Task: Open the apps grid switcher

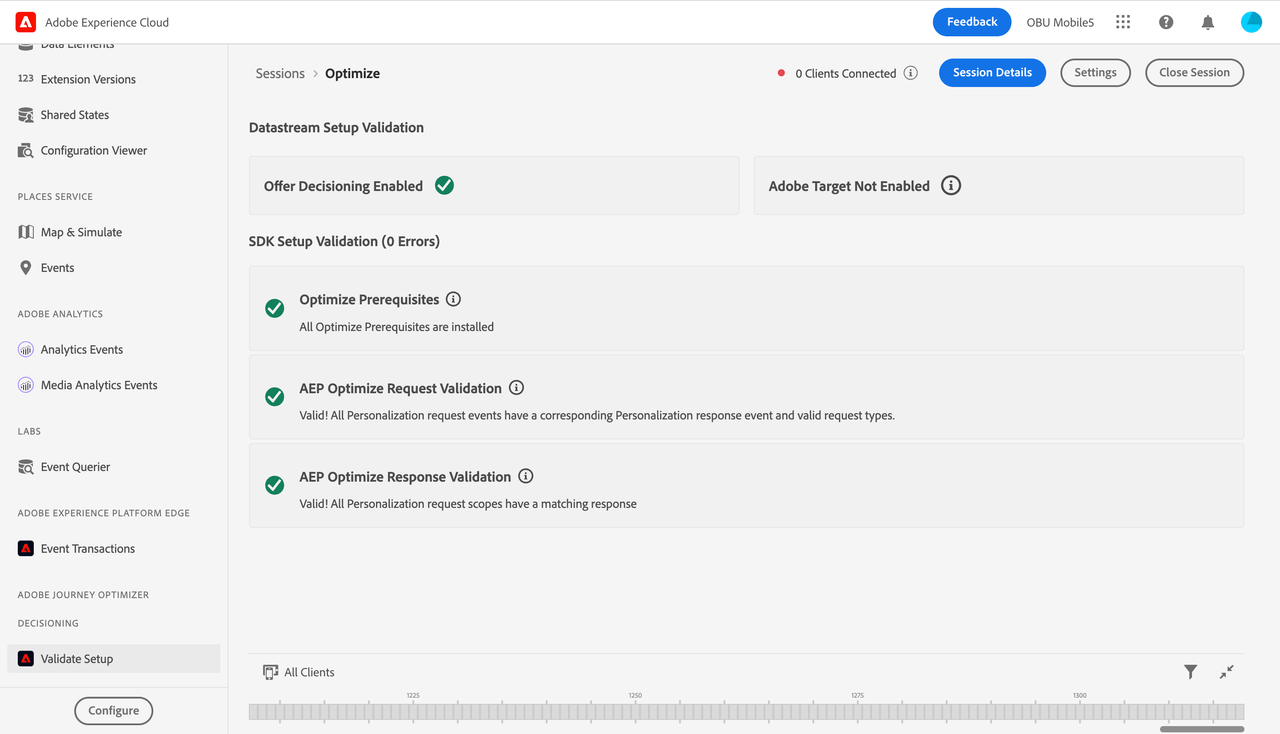Action: [1123, 22]
